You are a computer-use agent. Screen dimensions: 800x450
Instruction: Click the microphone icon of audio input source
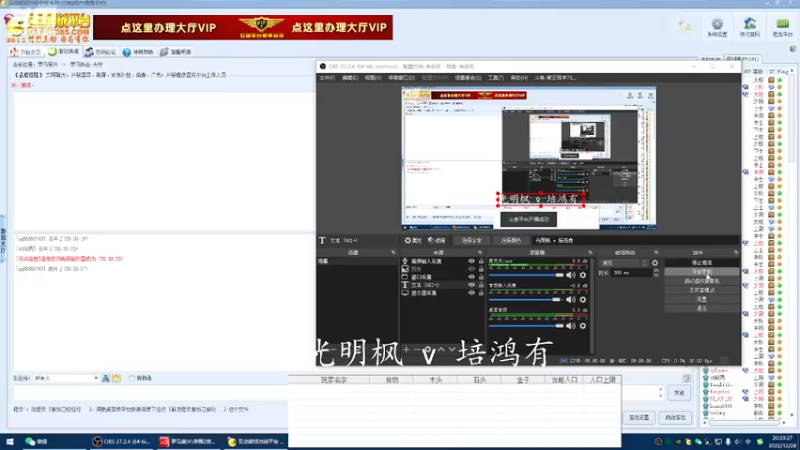[x=405, y=261]
